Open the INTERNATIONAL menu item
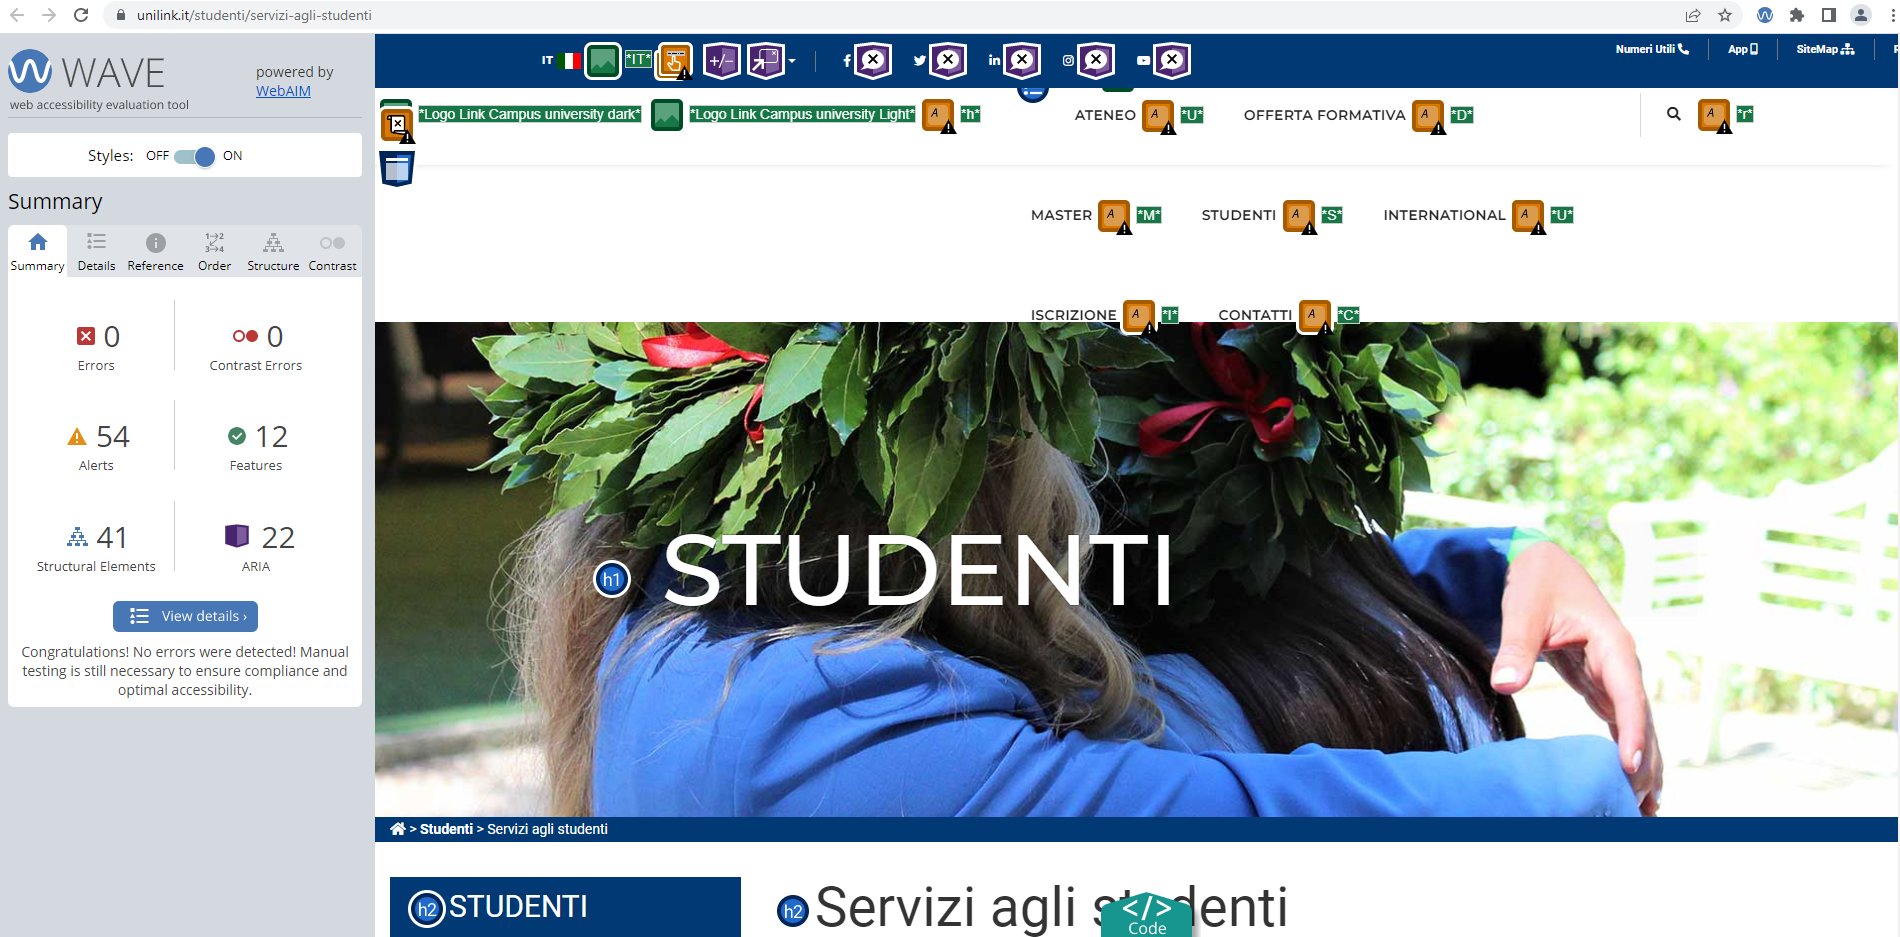The height and width of the screenshot is (937, 1900). coord(1444,215)
